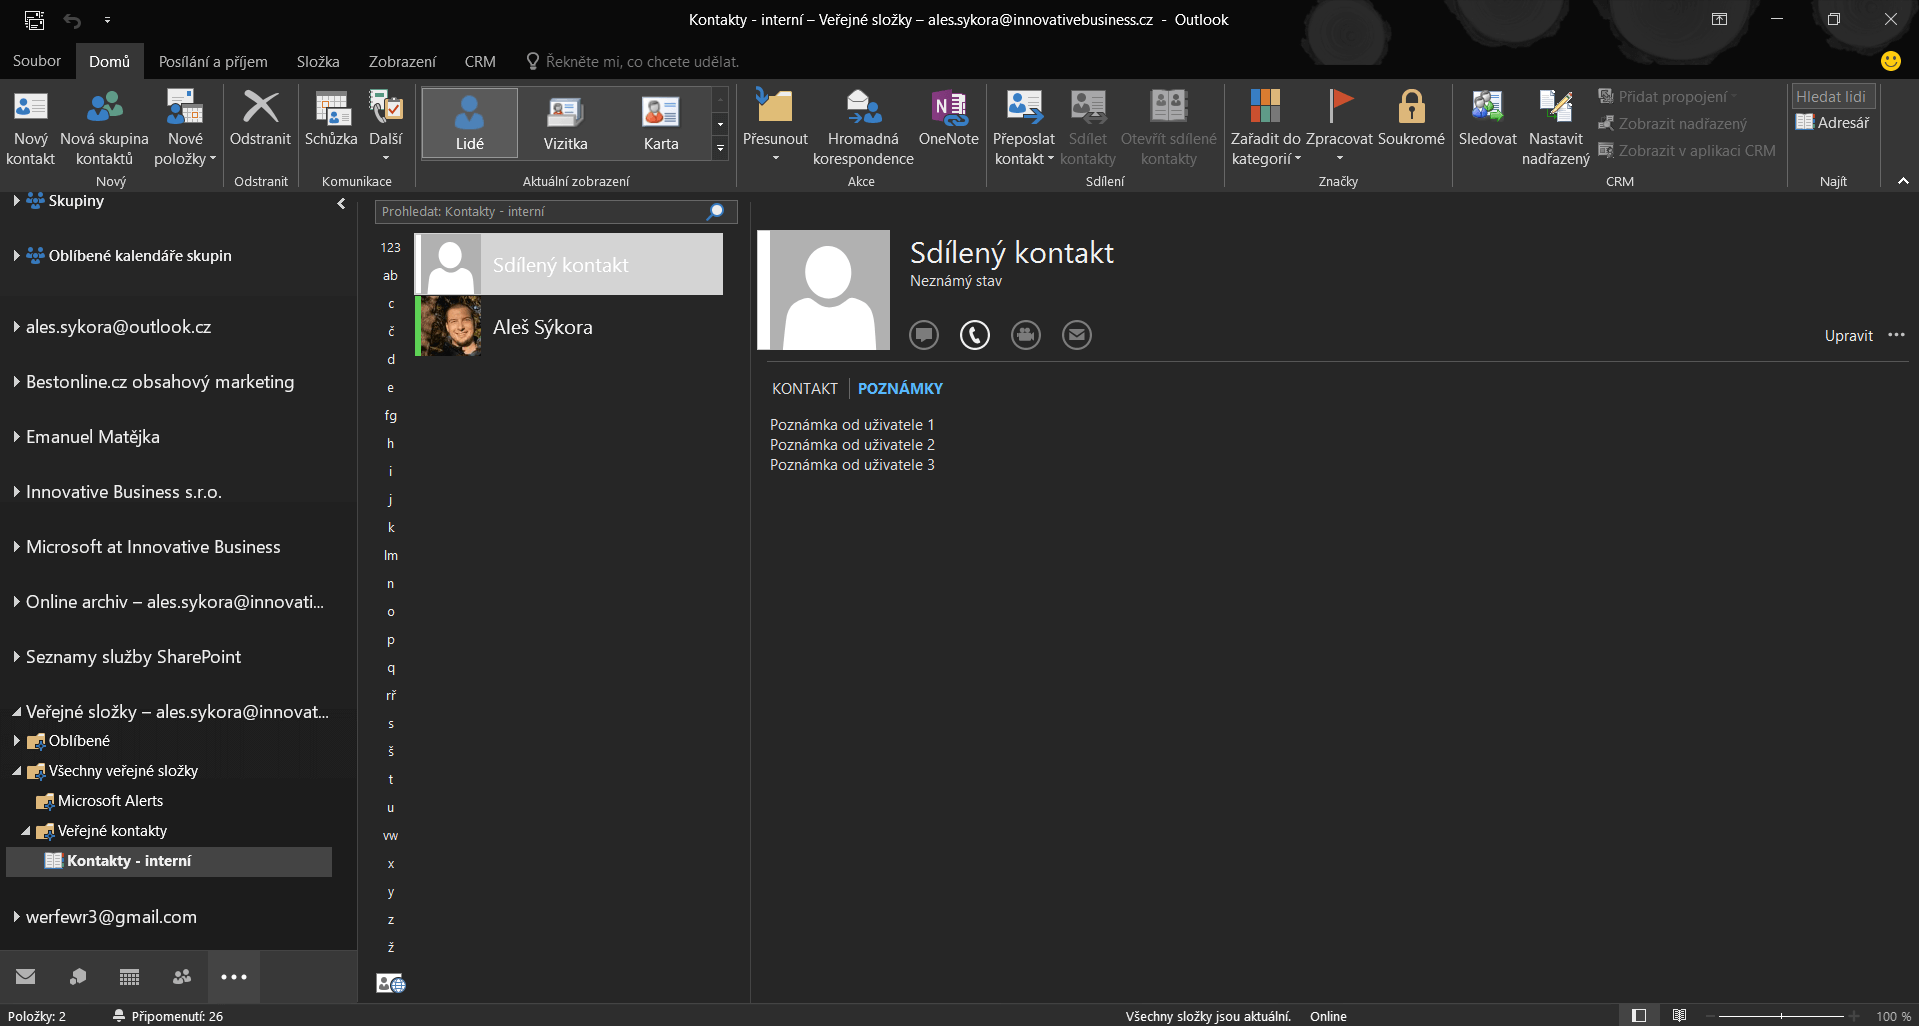
Task: Open Zařadit do kategorií dropdown
Action: 1266,128
